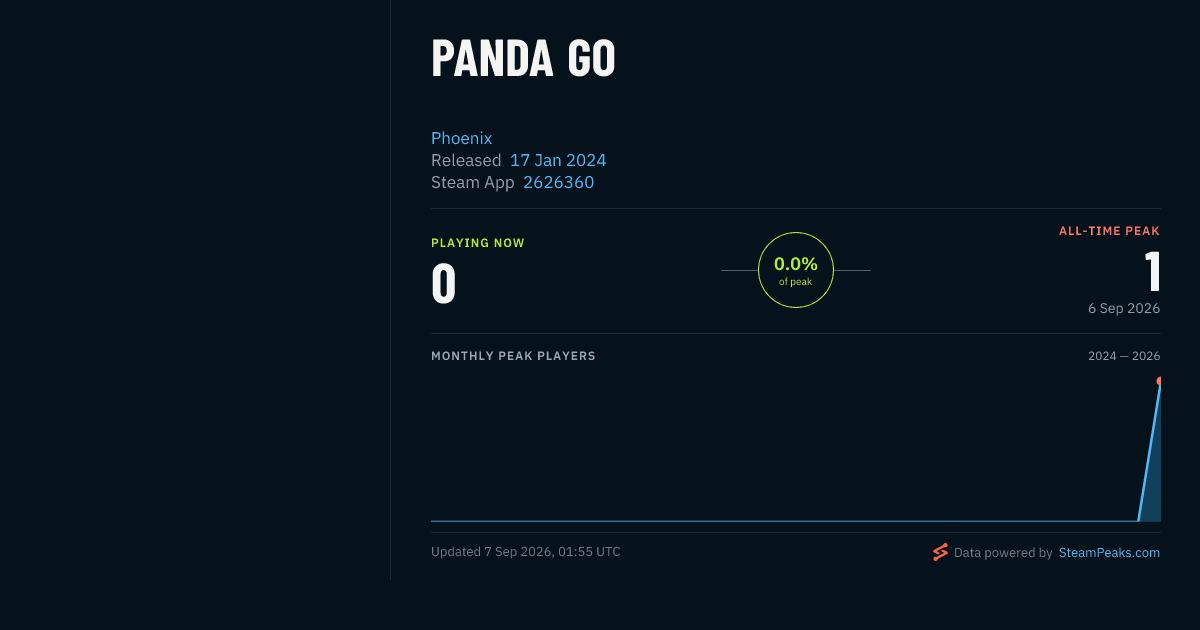Screen dimensions: 1200x630
Task: Click the SteamPeaks logo icon
Action: click(x=940, y=552)
